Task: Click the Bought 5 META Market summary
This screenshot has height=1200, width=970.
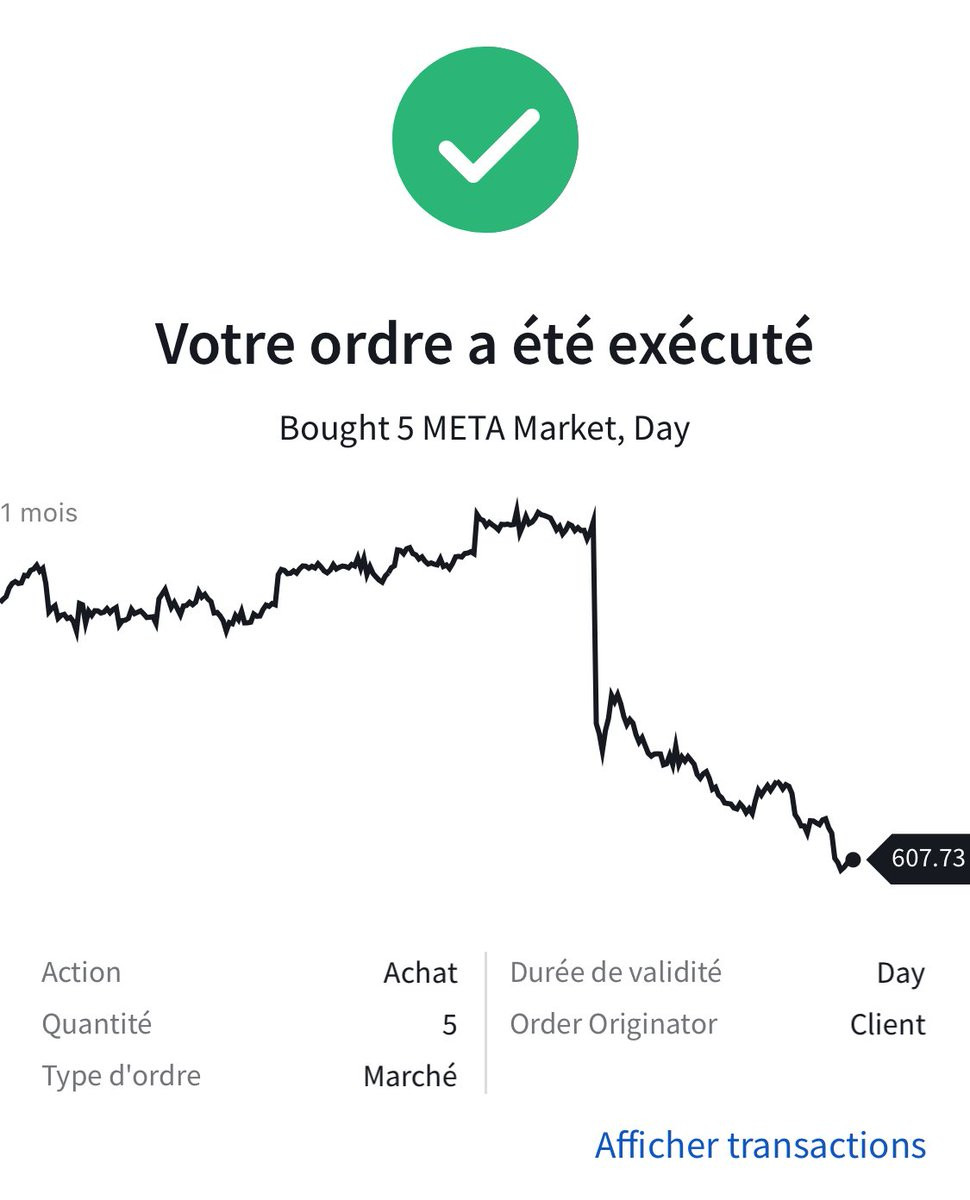Action: coord(485,428)
